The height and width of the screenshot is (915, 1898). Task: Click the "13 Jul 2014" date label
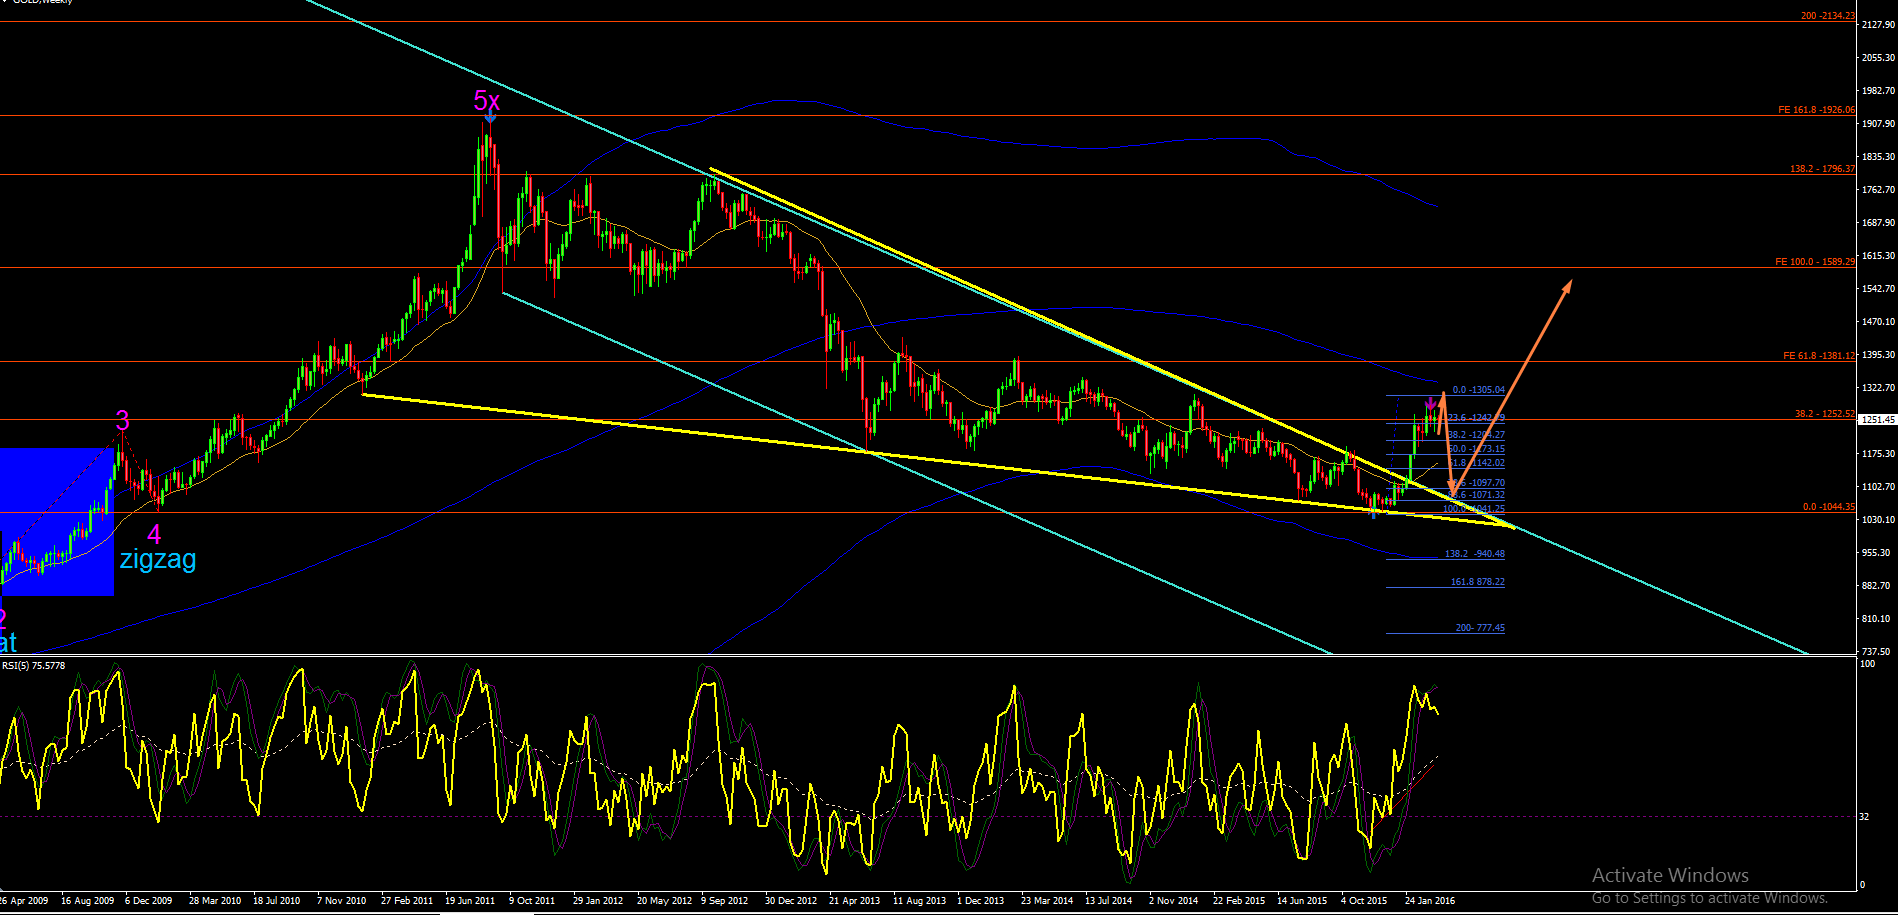1109,901
